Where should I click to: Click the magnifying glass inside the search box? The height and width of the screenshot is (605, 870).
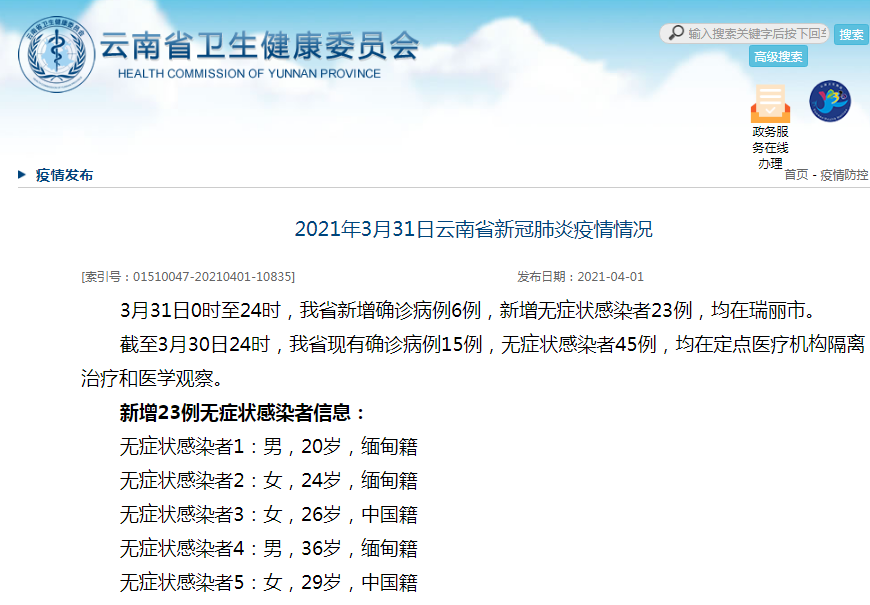click(677, 32)
